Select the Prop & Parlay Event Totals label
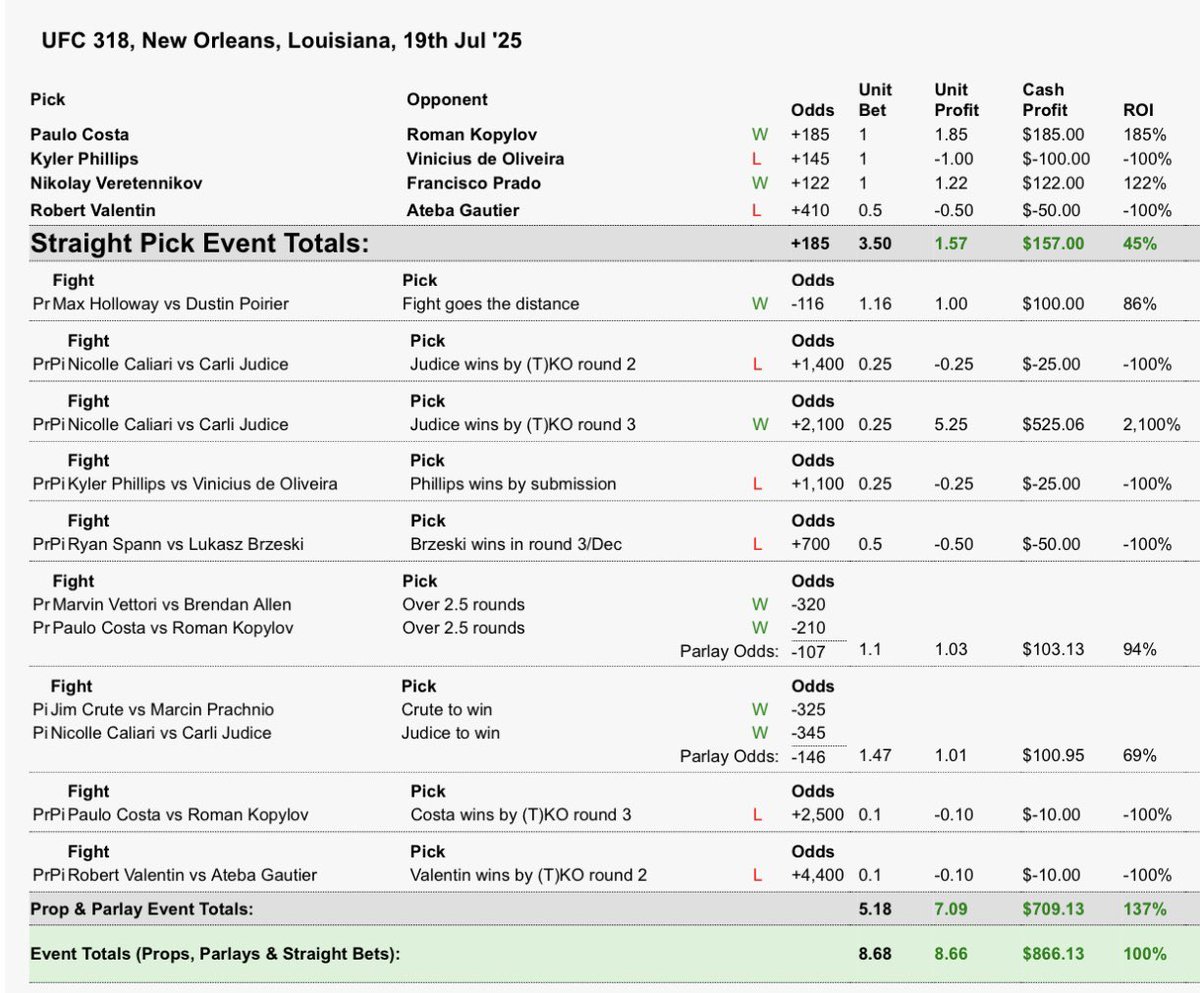 pos(142,909)
